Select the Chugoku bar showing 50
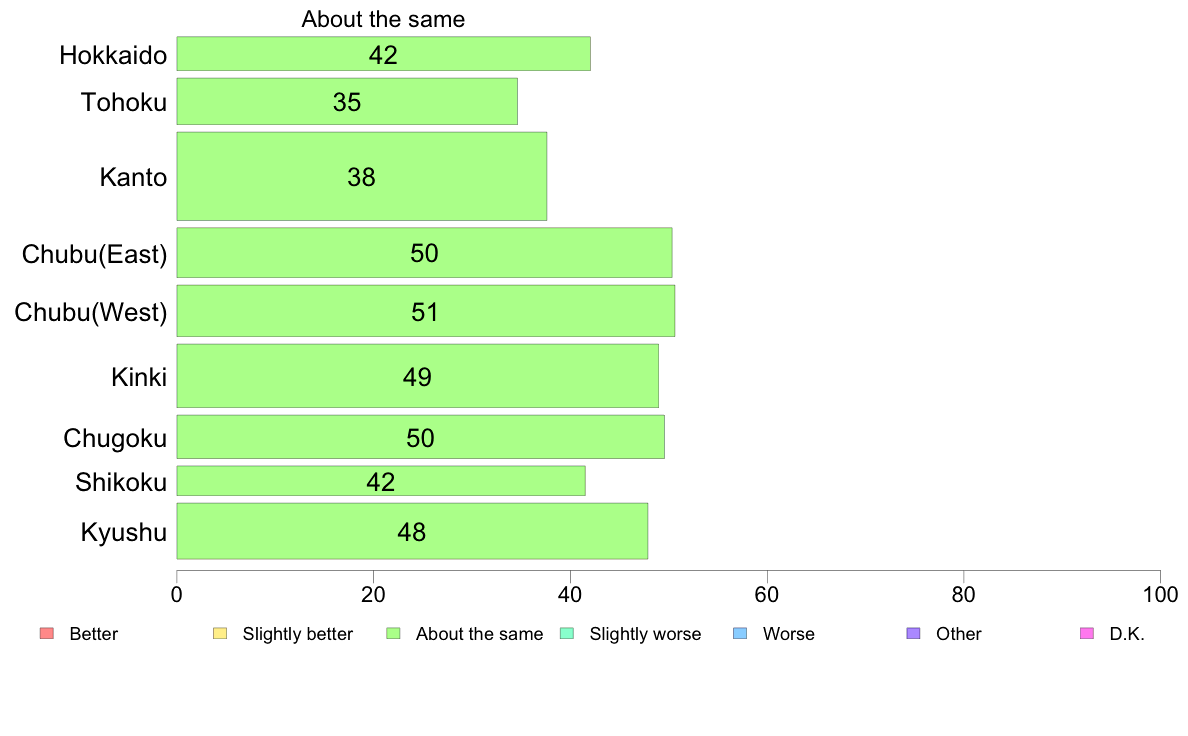This screenshot has width=1188, height=736. tap(420, 437)
